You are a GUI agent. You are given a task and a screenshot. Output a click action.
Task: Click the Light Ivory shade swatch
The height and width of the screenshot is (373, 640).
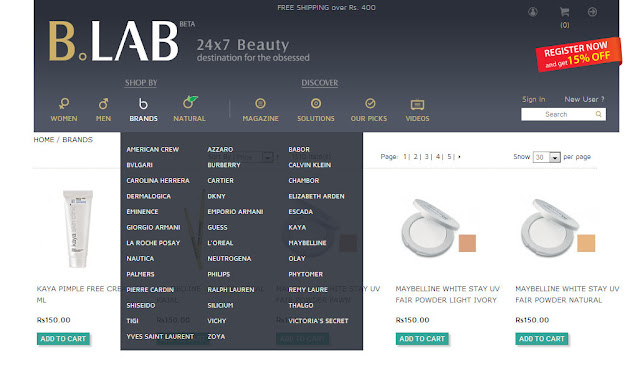[467, 243]
